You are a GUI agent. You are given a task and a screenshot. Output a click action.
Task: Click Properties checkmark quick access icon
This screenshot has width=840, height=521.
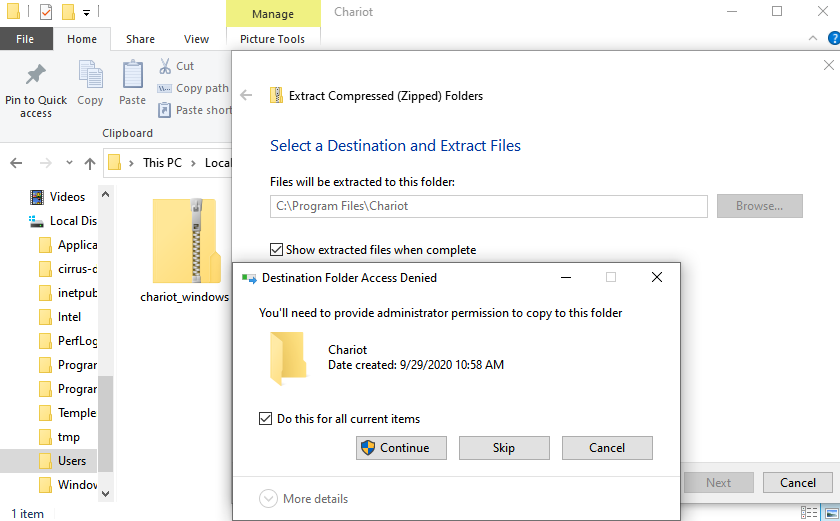[x=46, y=11]
